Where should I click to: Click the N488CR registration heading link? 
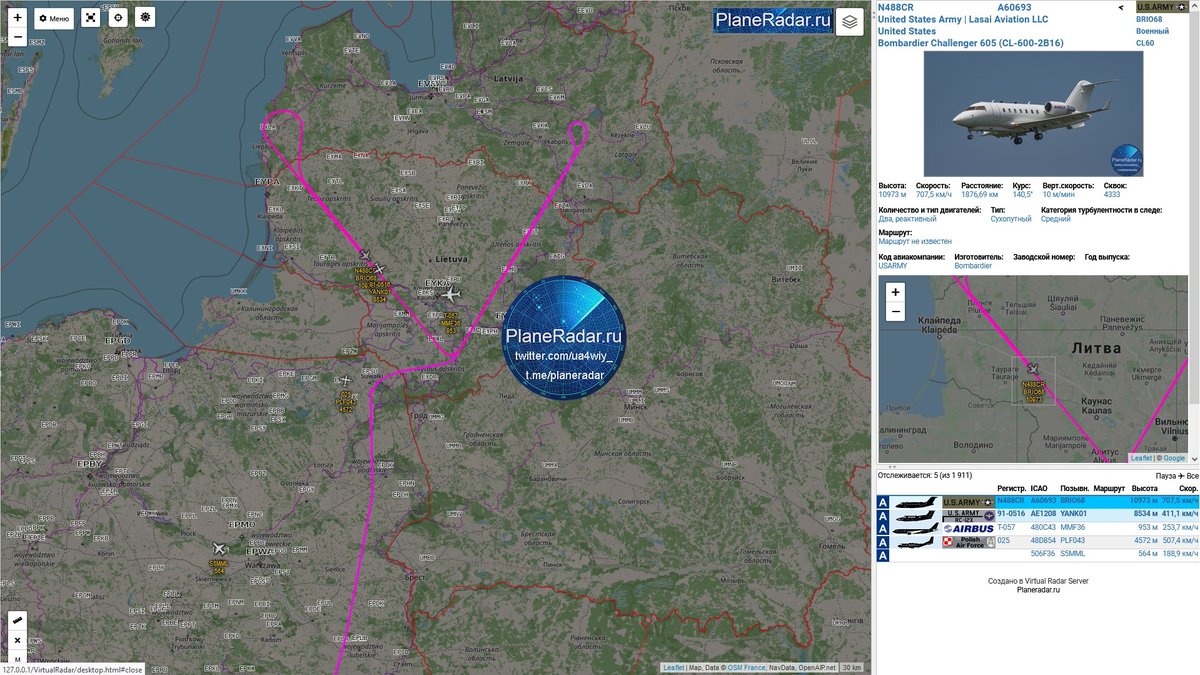[x=896, y=7]
